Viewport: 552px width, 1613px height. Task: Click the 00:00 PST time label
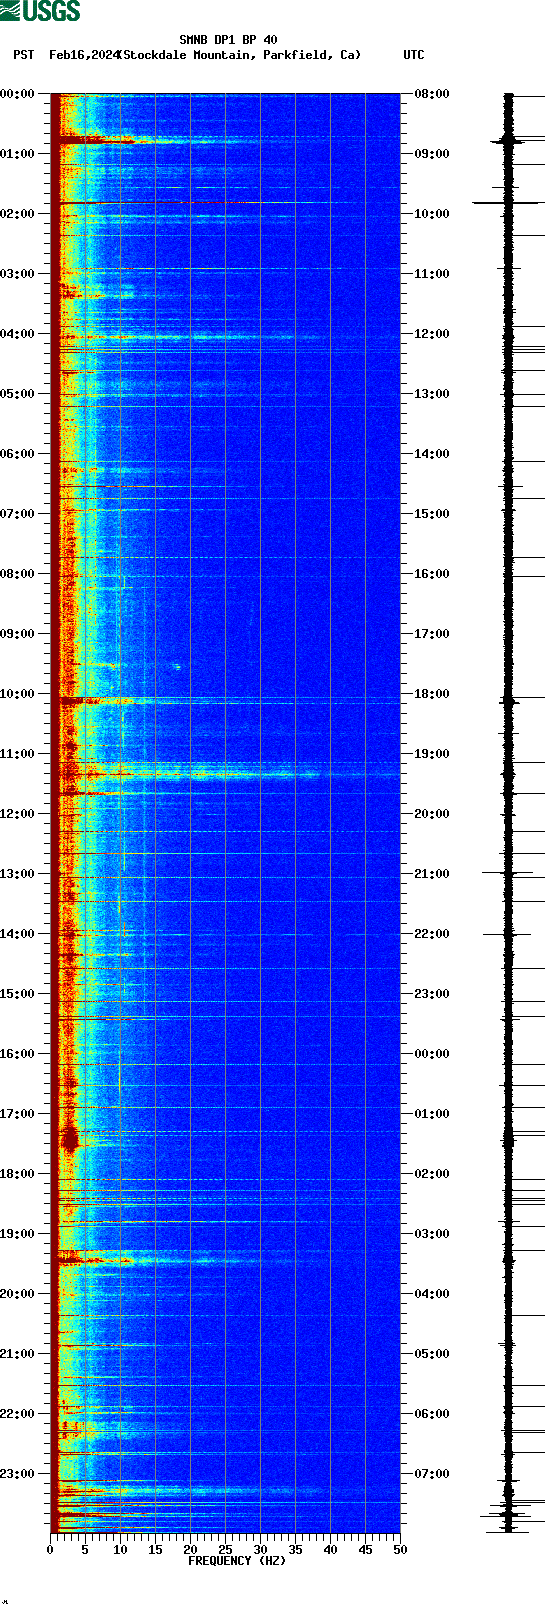pos(18,94)
